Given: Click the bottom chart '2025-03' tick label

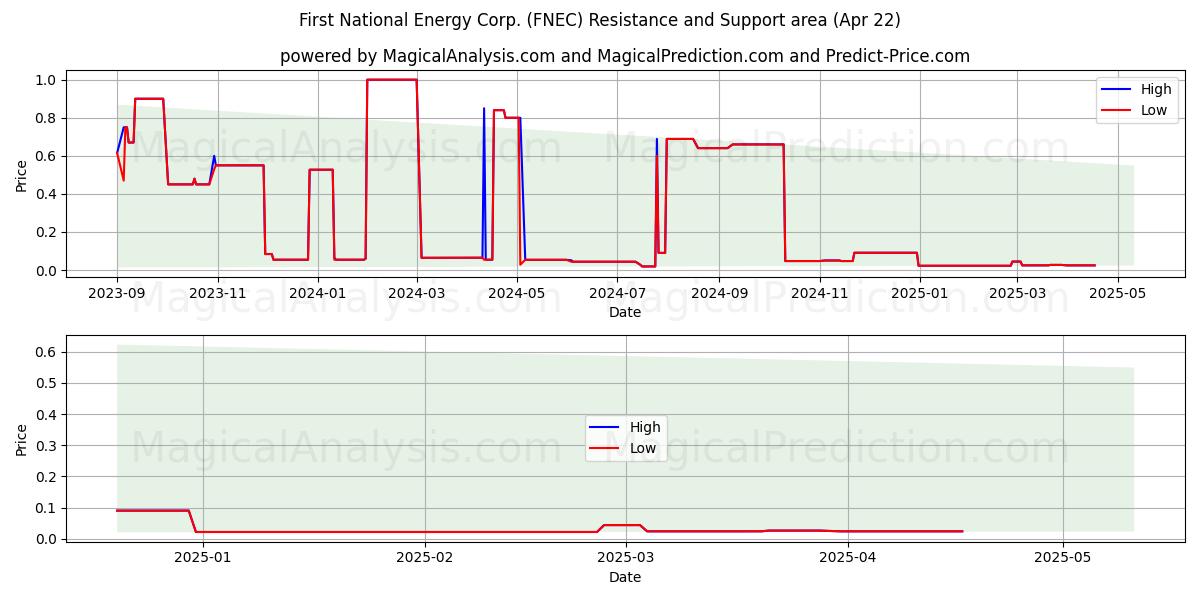Looking at the screenshot, I should tap(626, 557).
